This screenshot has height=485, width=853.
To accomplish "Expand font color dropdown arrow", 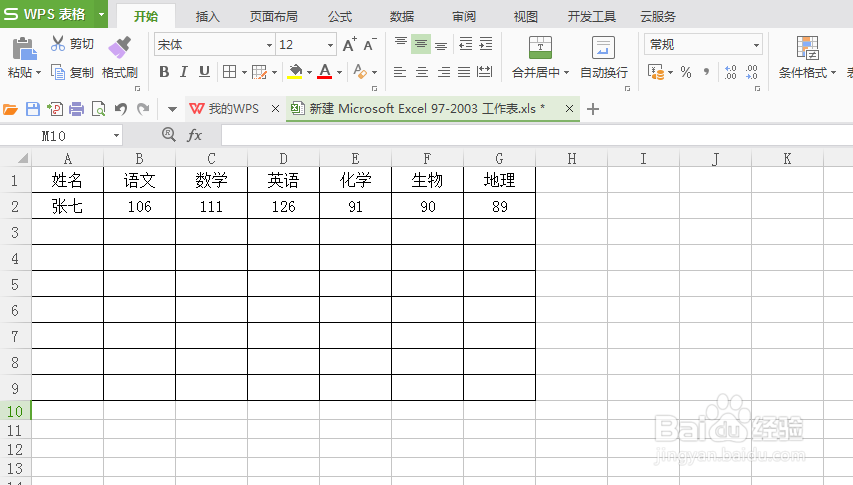I will point(339,72).
